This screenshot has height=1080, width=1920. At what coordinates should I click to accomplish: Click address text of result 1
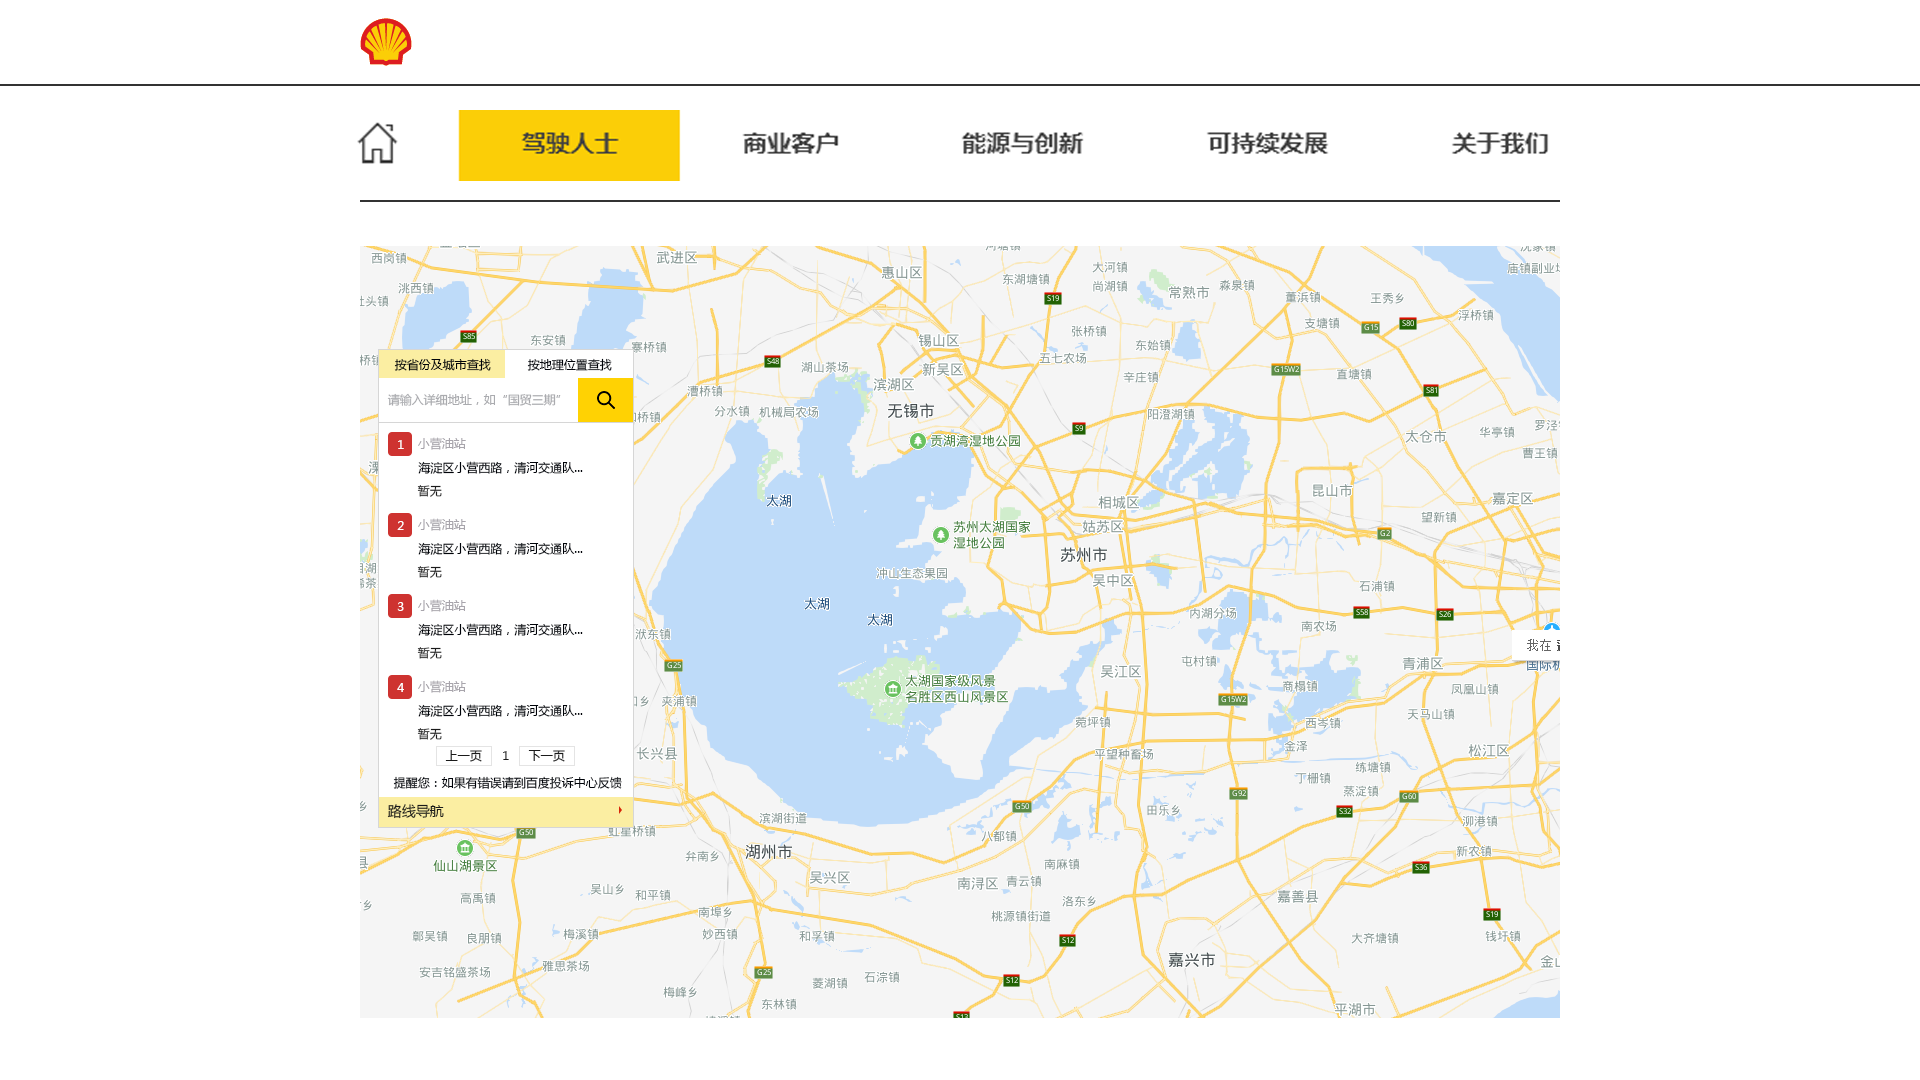[x=500, y=468]
